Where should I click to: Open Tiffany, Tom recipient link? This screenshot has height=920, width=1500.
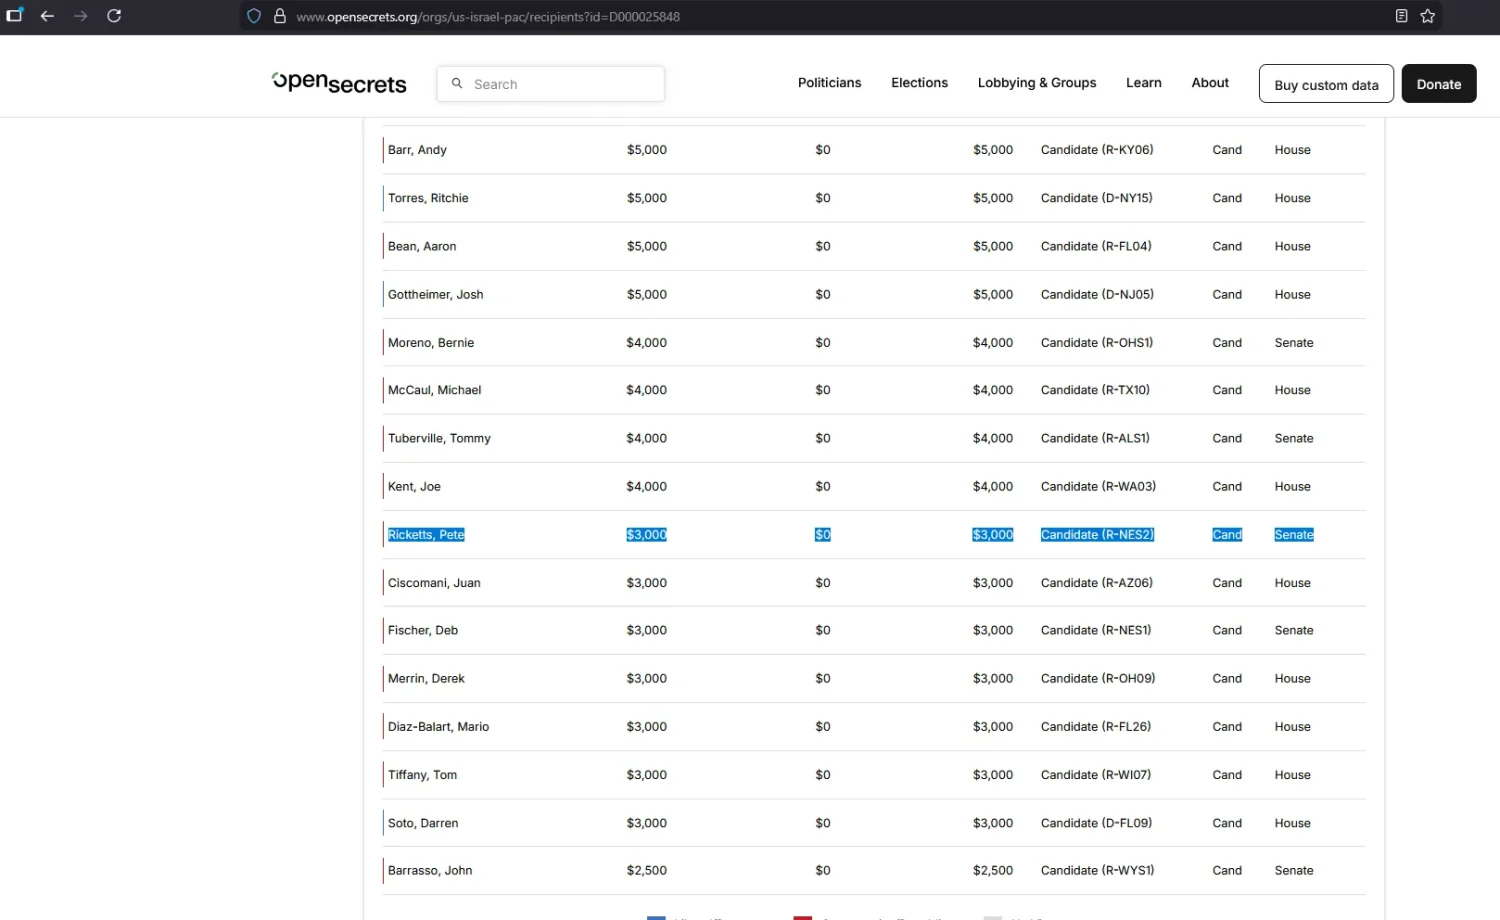[x=422, y=775]
